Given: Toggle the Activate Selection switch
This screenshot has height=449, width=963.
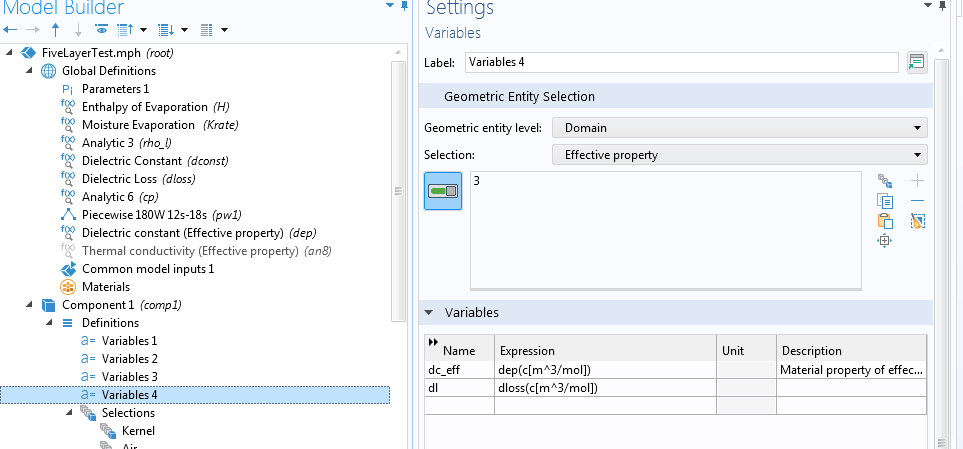Looking at the screenshot, I should tap(443, 191).
